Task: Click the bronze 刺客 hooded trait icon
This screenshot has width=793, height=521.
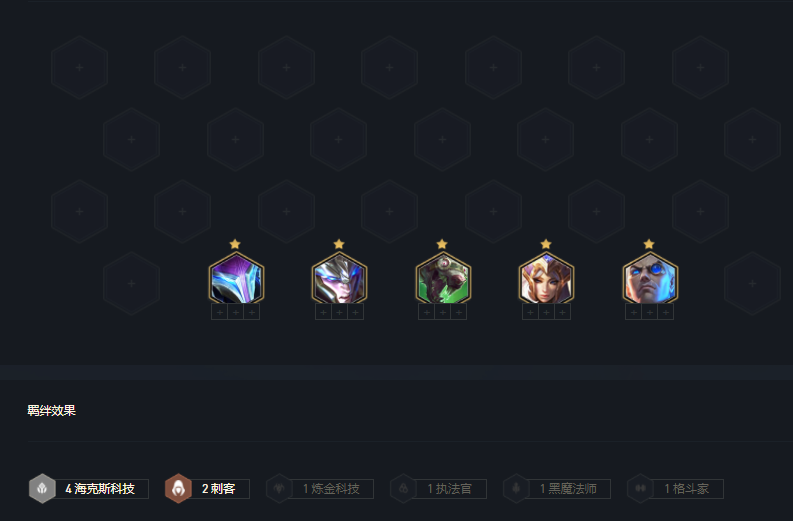Action: coord(179,489)
